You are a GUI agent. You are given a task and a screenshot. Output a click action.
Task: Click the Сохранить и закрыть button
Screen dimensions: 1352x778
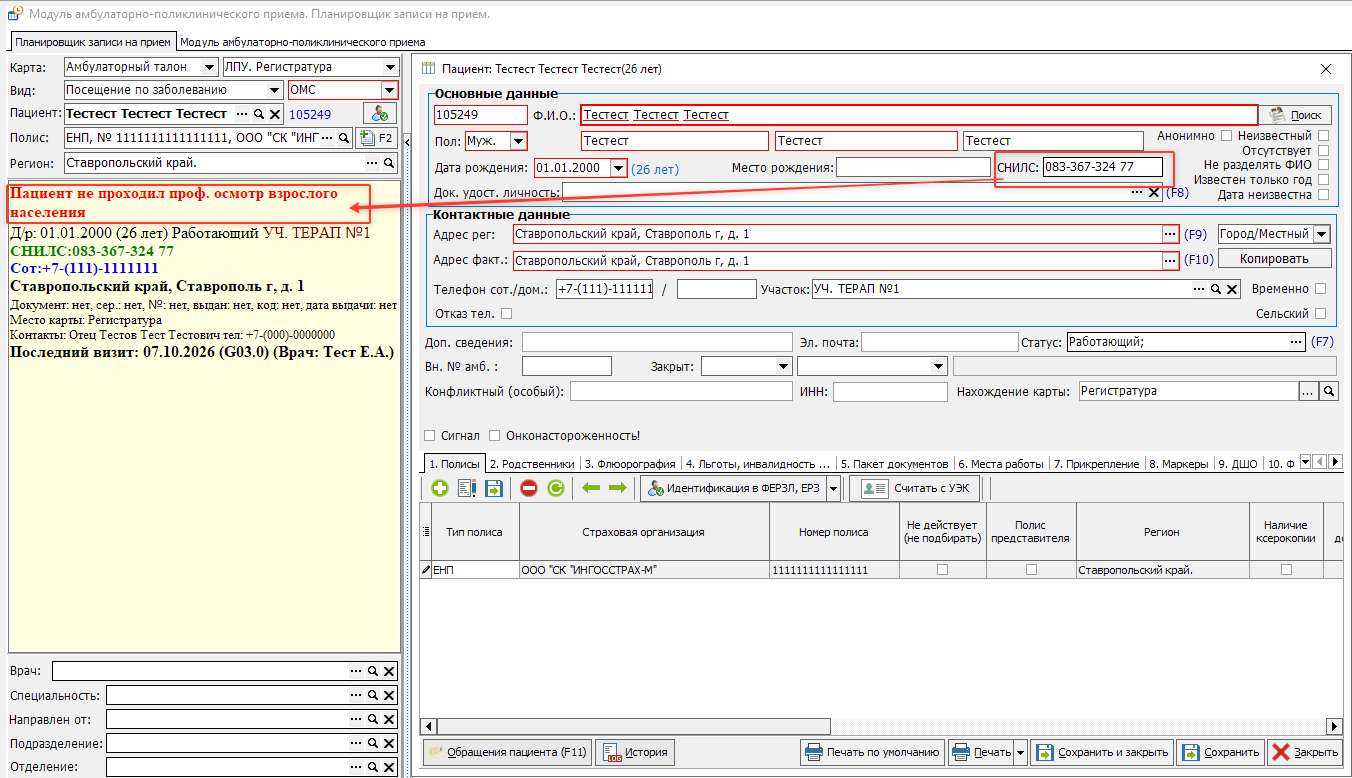coord(1101,752)
